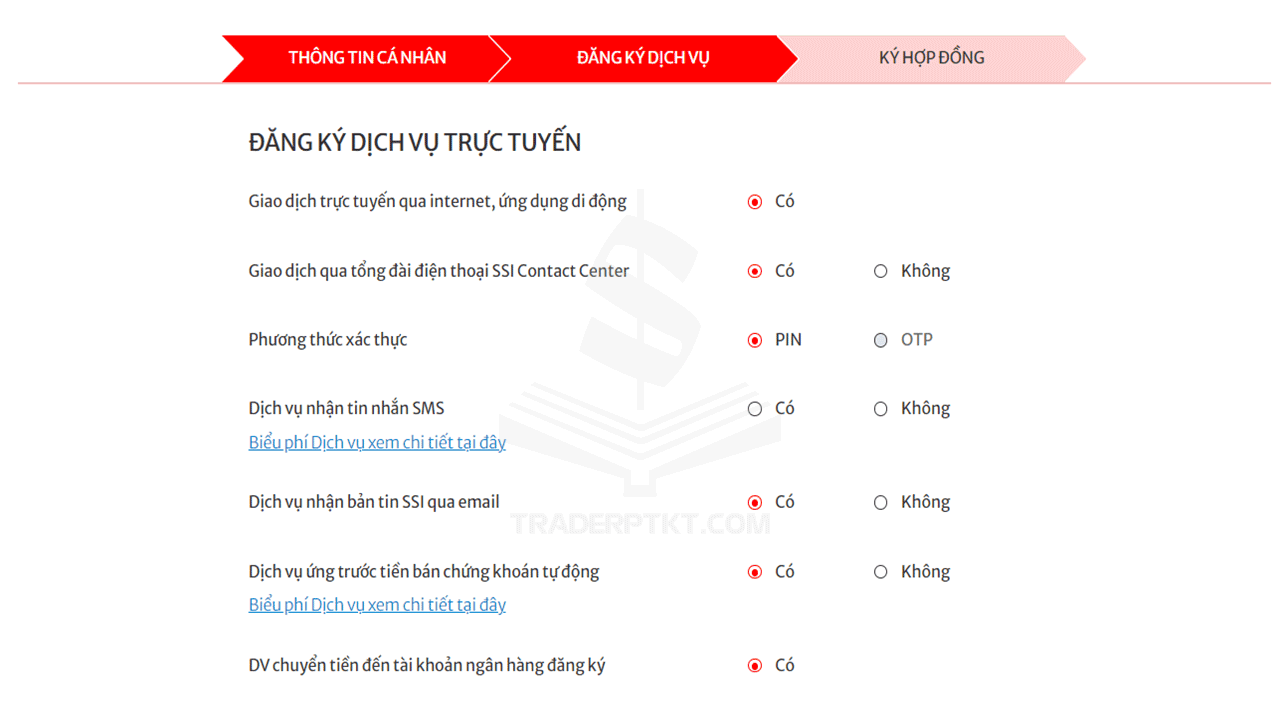Click the Giao dịch qua tổng đài điện thoại label
This screenshot has height=720, width=1280.
point(439,271)
